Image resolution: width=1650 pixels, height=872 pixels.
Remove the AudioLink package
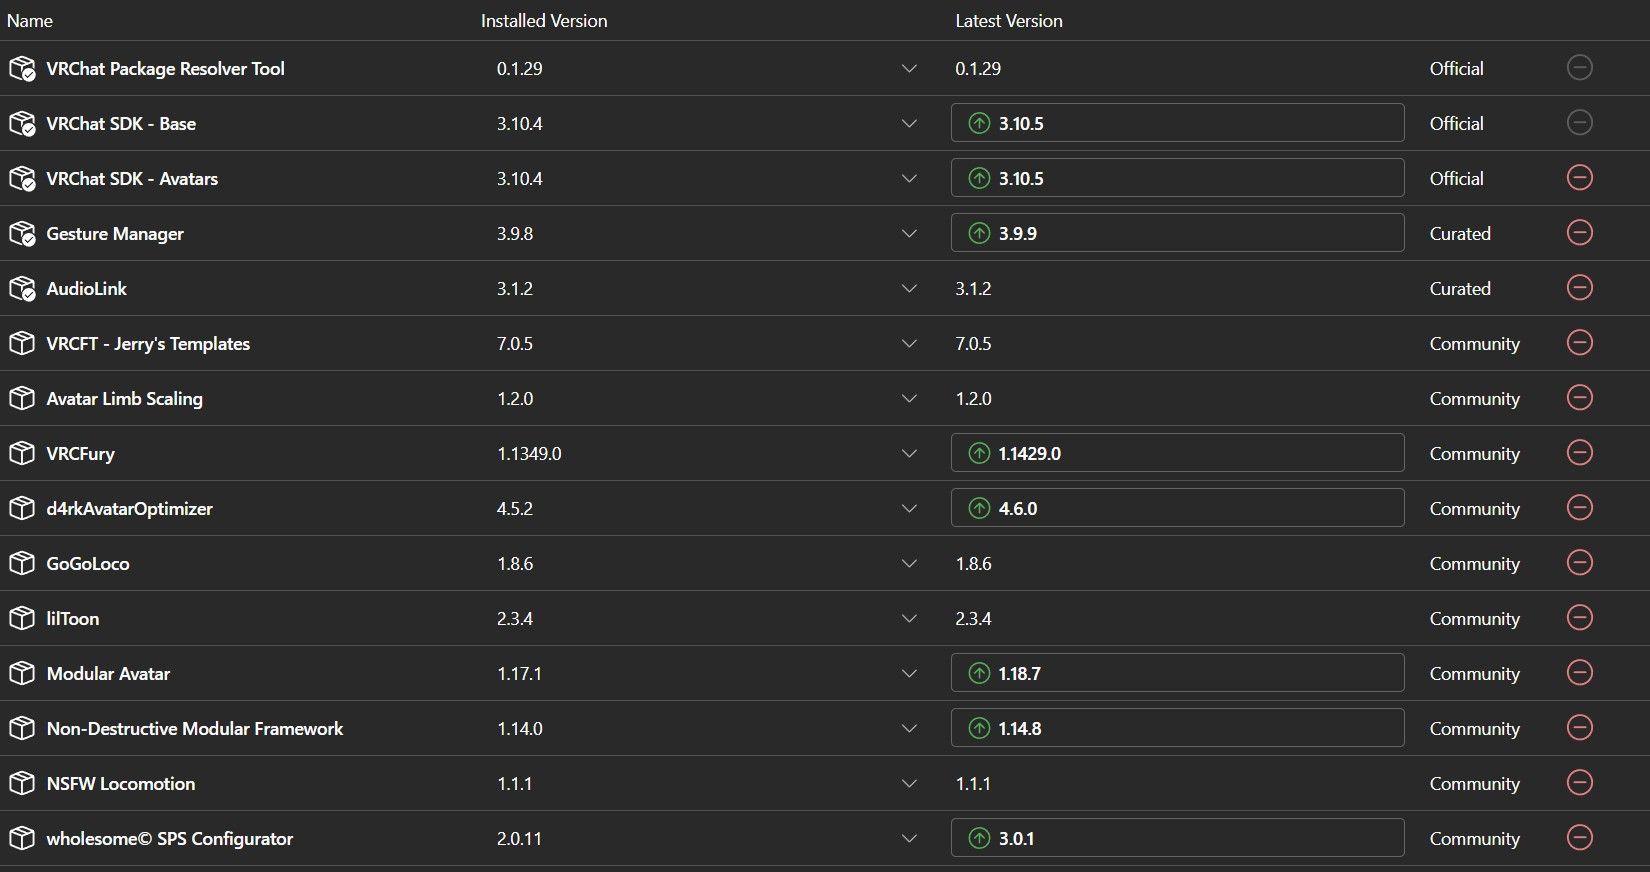[1579, 288]
